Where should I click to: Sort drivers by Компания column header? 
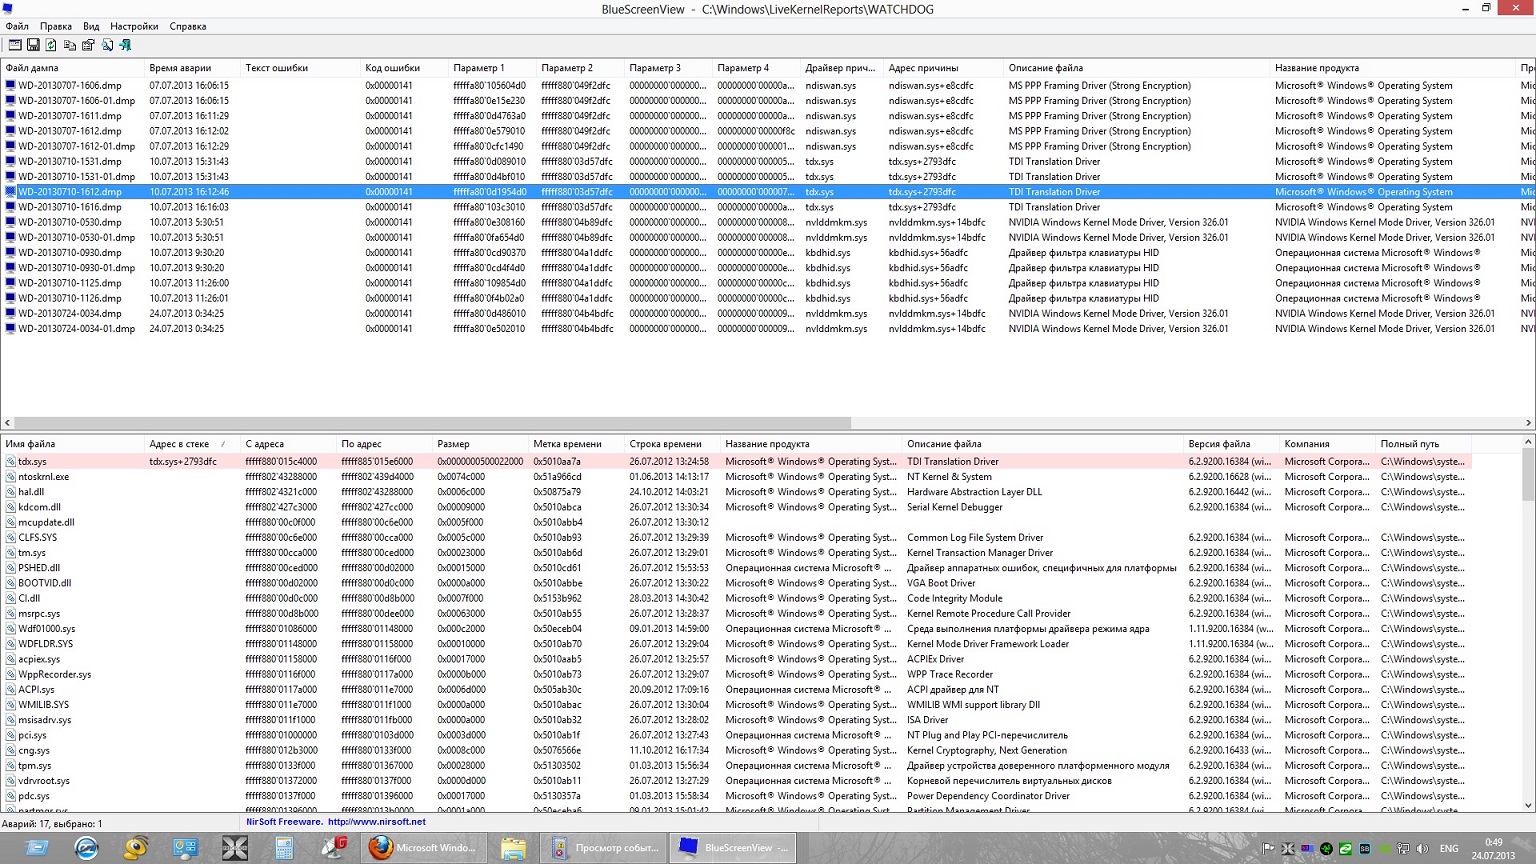[1328, 444]
